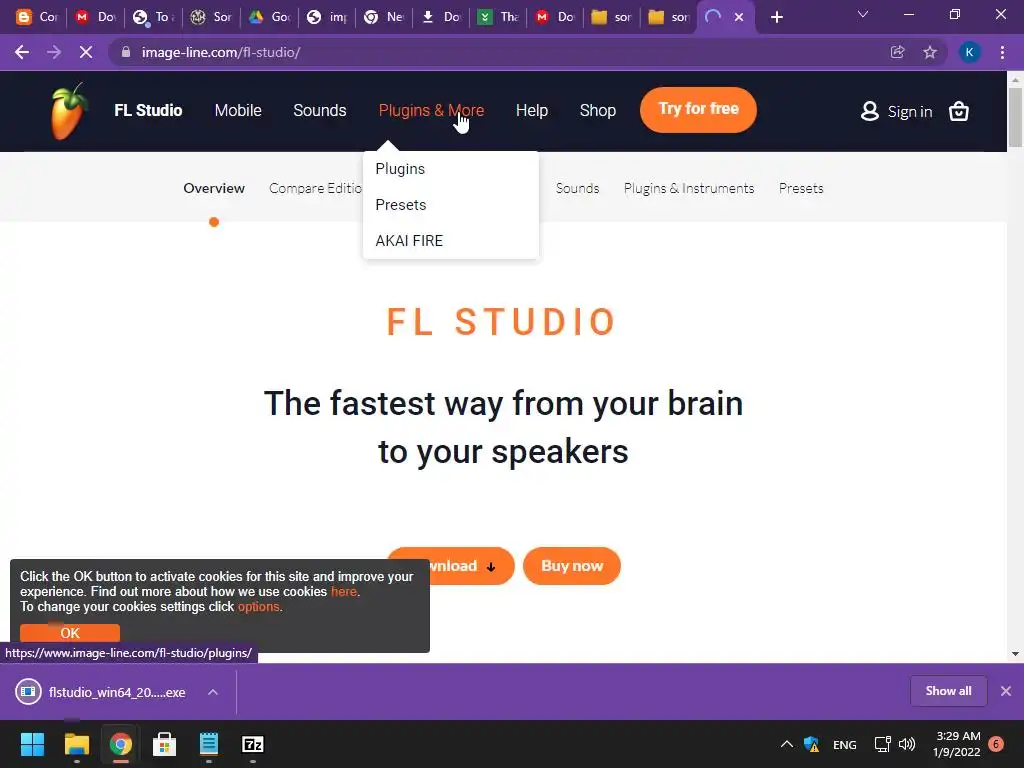Click the browser forward arrow

[54, 52]
